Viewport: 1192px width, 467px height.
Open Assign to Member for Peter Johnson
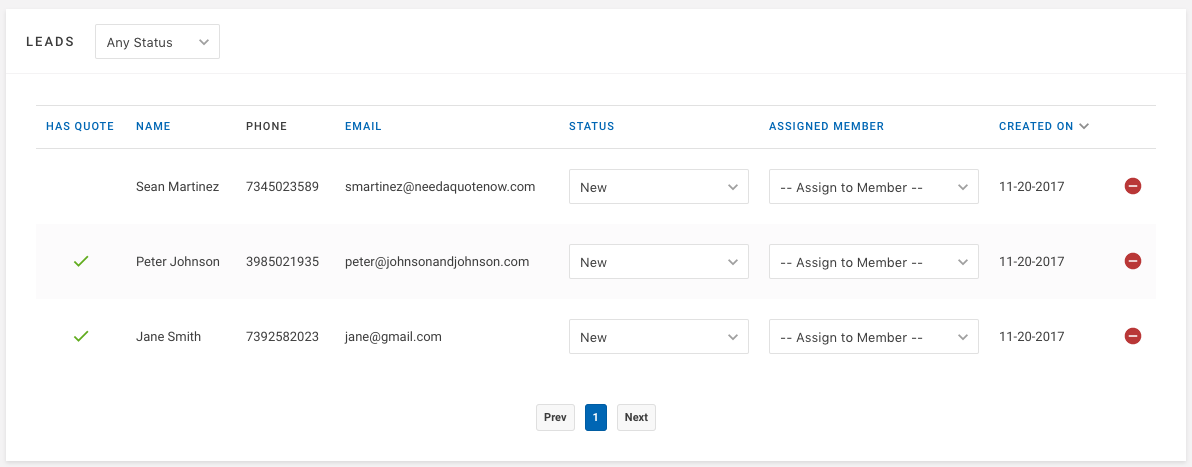pos(873,262)
